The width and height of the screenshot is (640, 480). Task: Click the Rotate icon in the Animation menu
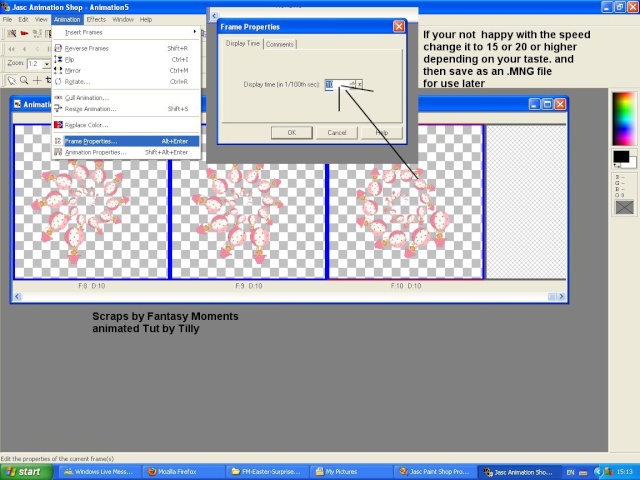click(58, 81)
